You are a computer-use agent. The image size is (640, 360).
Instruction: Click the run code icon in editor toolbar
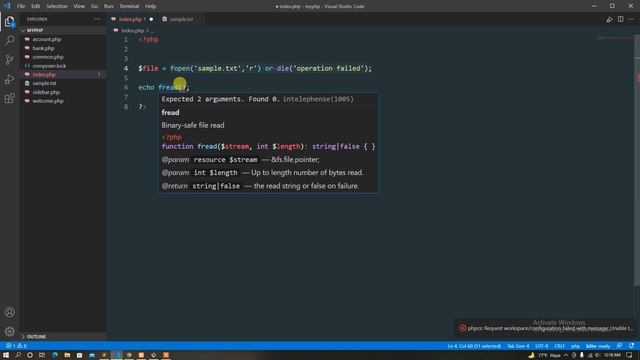[609, 19]
